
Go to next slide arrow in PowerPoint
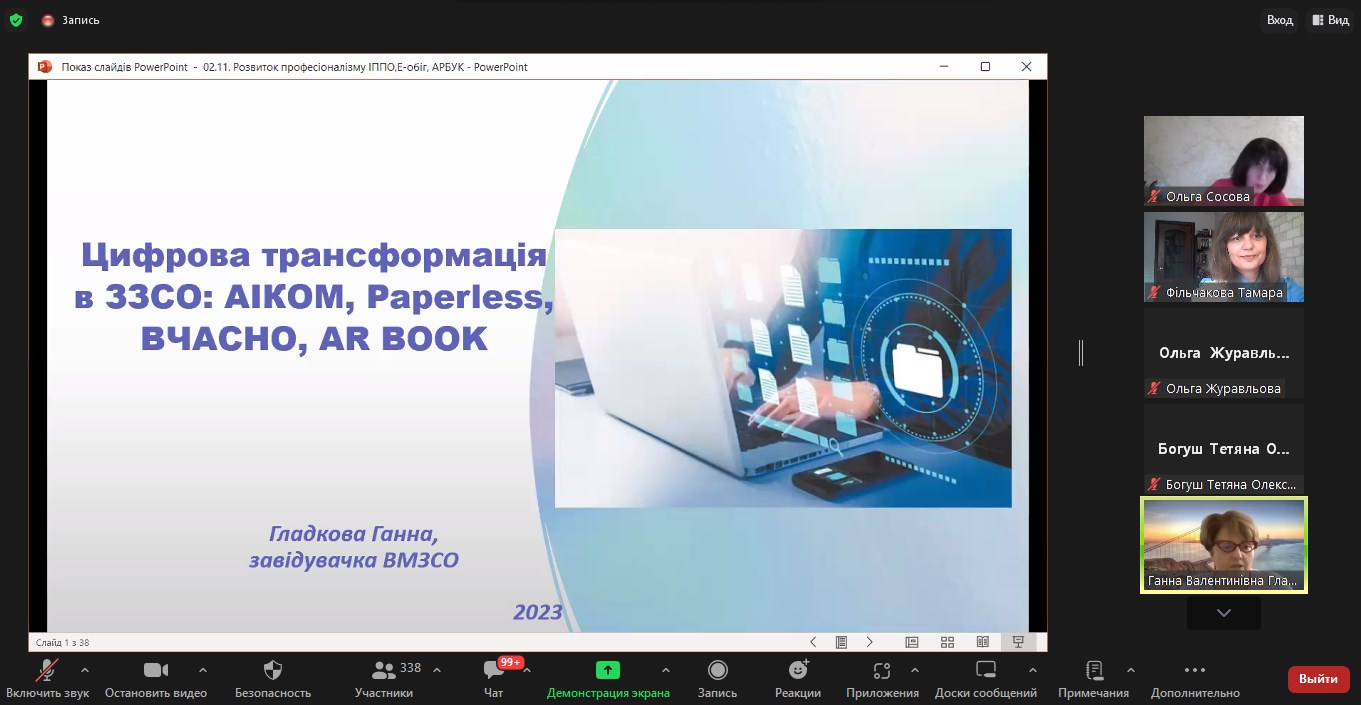click(870, 642)
